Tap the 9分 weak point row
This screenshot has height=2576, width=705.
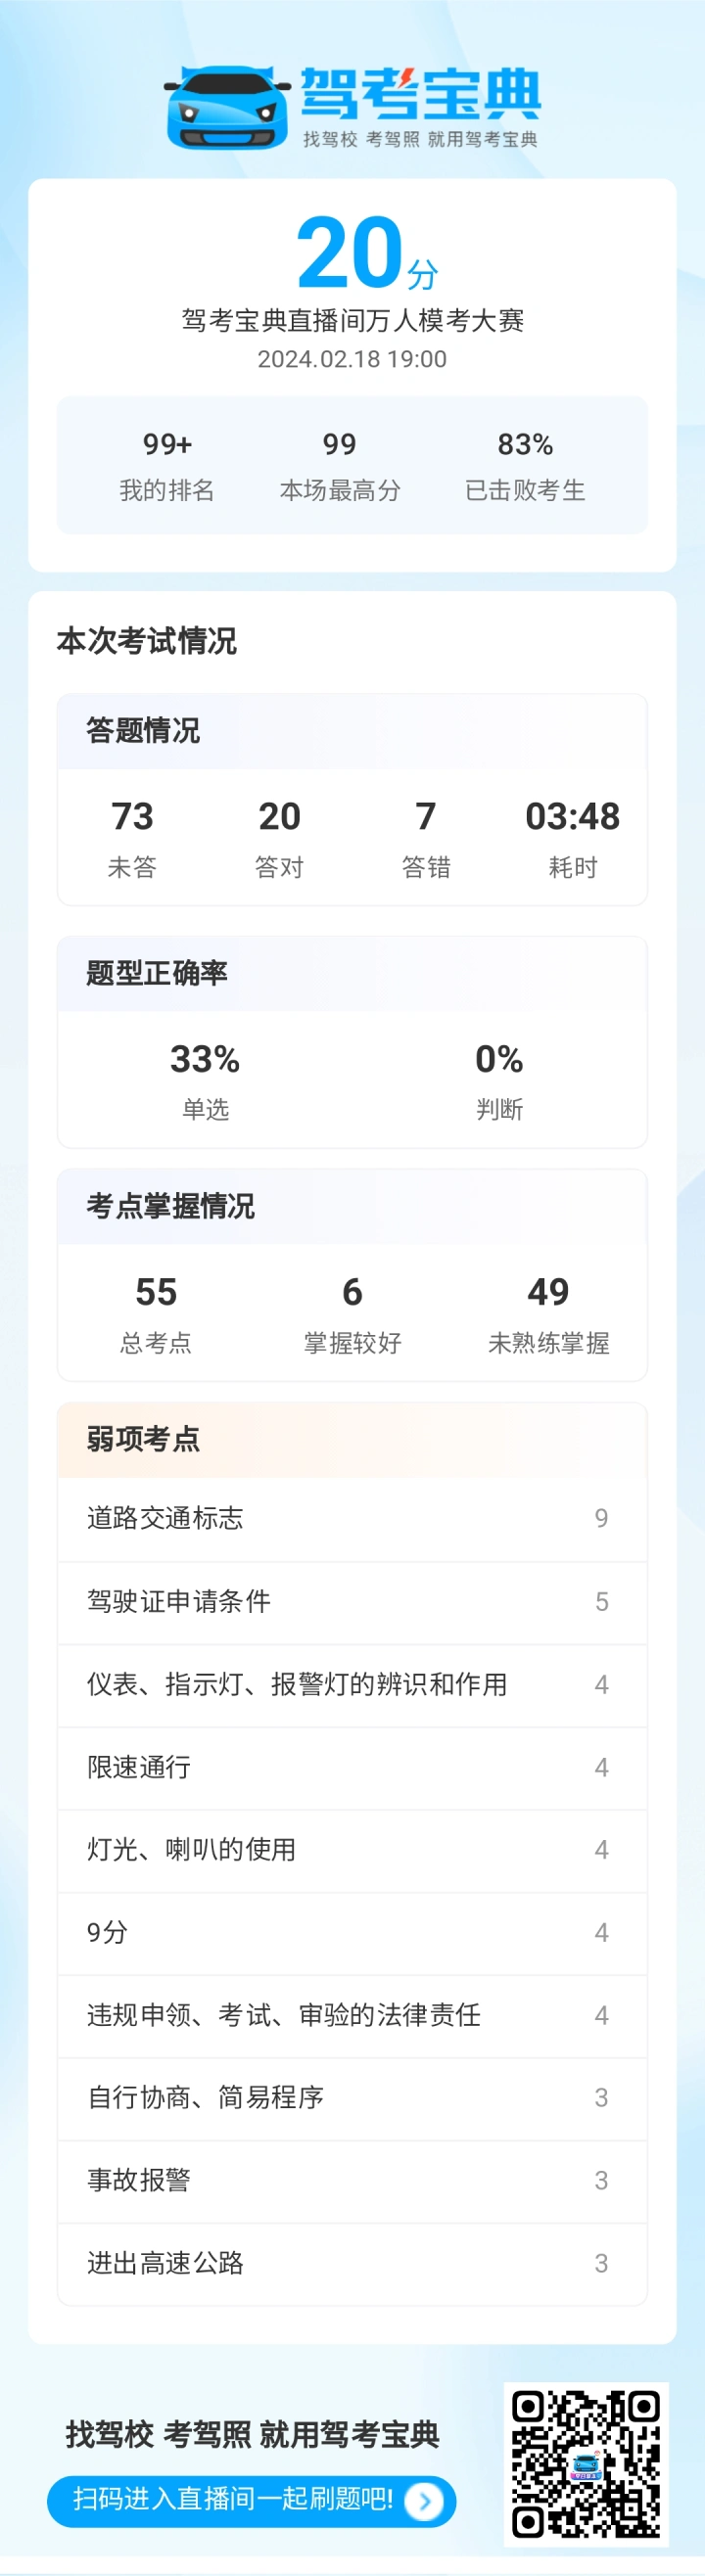pos(352,1933)
